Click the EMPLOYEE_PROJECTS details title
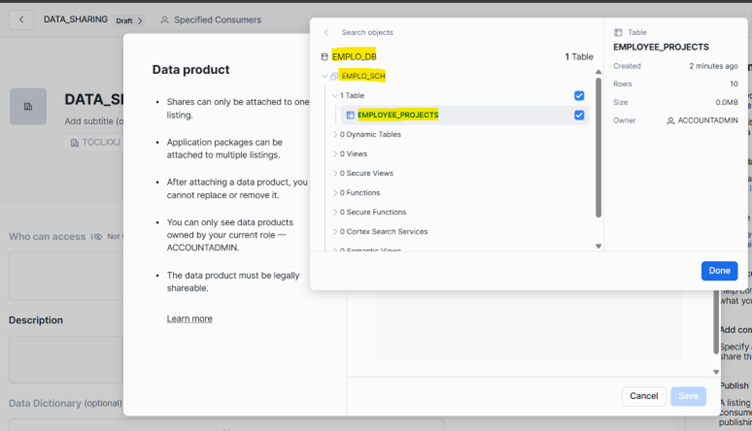Screen dimensions: 752x431 click(661, 47)
